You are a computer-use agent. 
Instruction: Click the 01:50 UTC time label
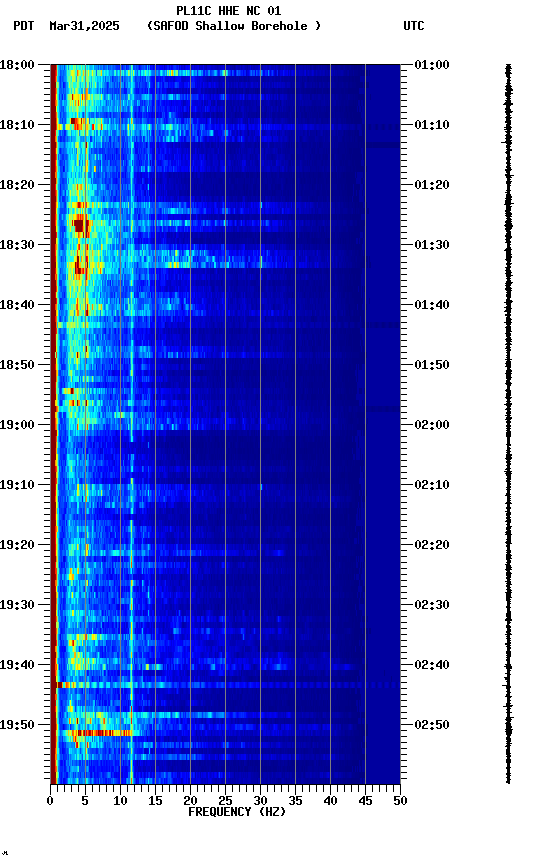point(432,365)
